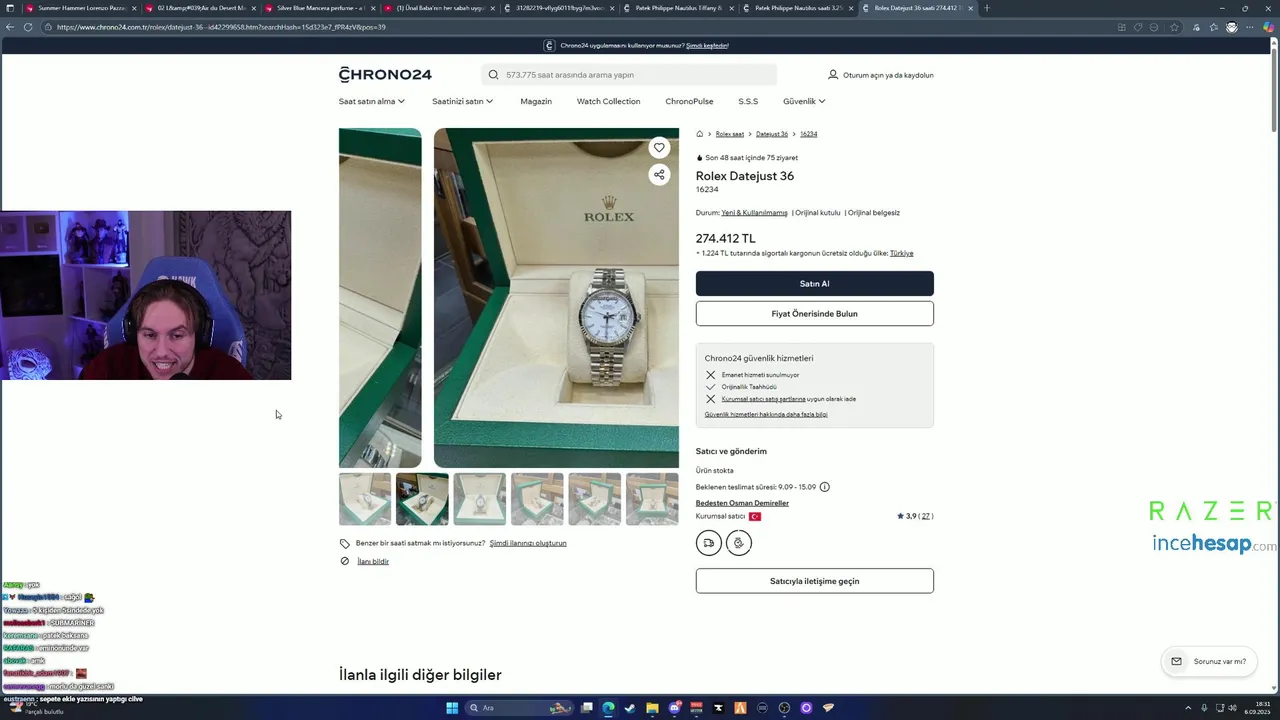
Task: Select the third photo thumbnail
Action: pos(480,499)
